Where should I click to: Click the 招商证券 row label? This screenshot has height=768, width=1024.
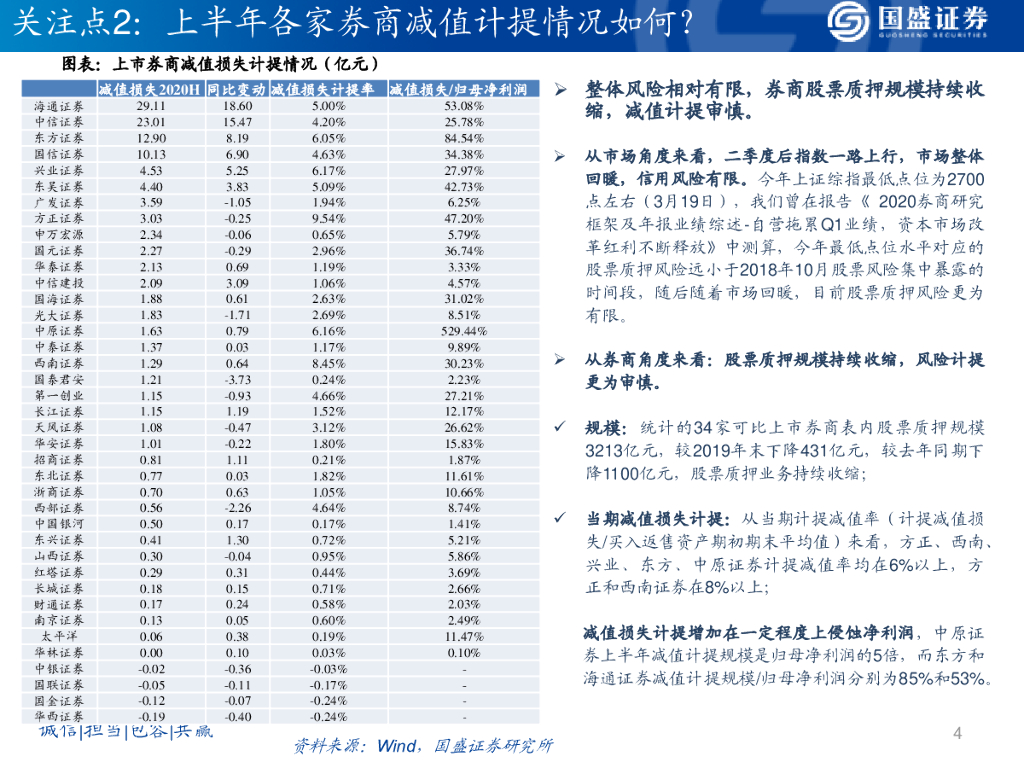(x=59, y=460)
